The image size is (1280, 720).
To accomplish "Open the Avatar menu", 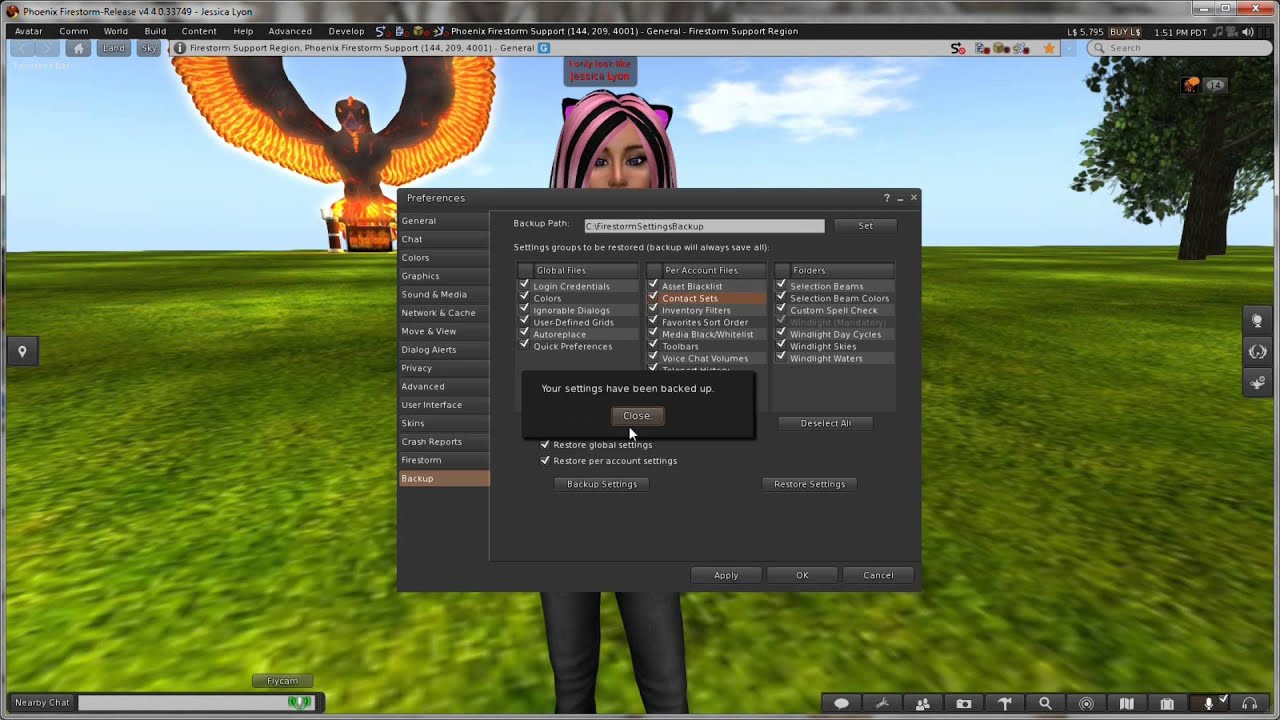I will point(28,31).
